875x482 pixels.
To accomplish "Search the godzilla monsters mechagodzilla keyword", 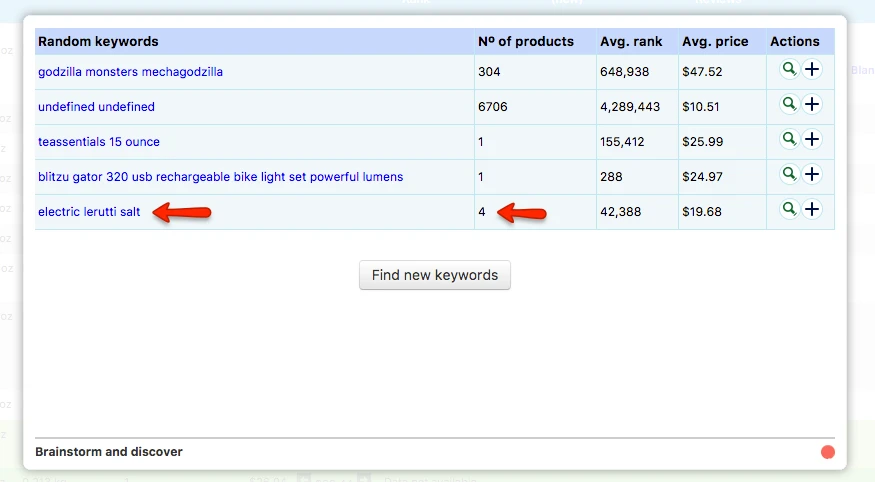I will pyautogui.click(x=789, y=70).
